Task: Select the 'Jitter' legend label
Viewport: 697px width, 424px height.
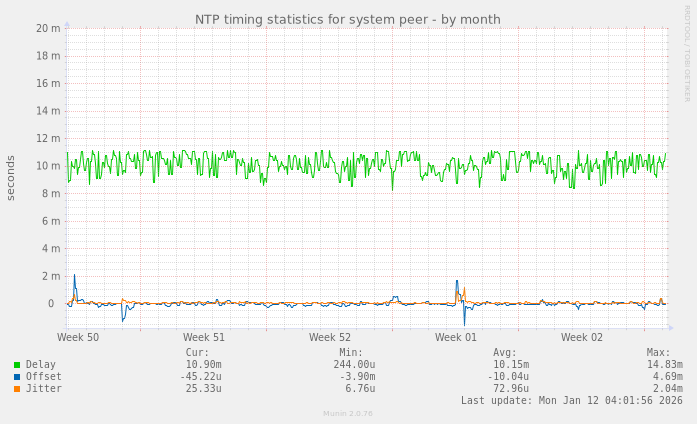Action: click(x=44, y=388)
